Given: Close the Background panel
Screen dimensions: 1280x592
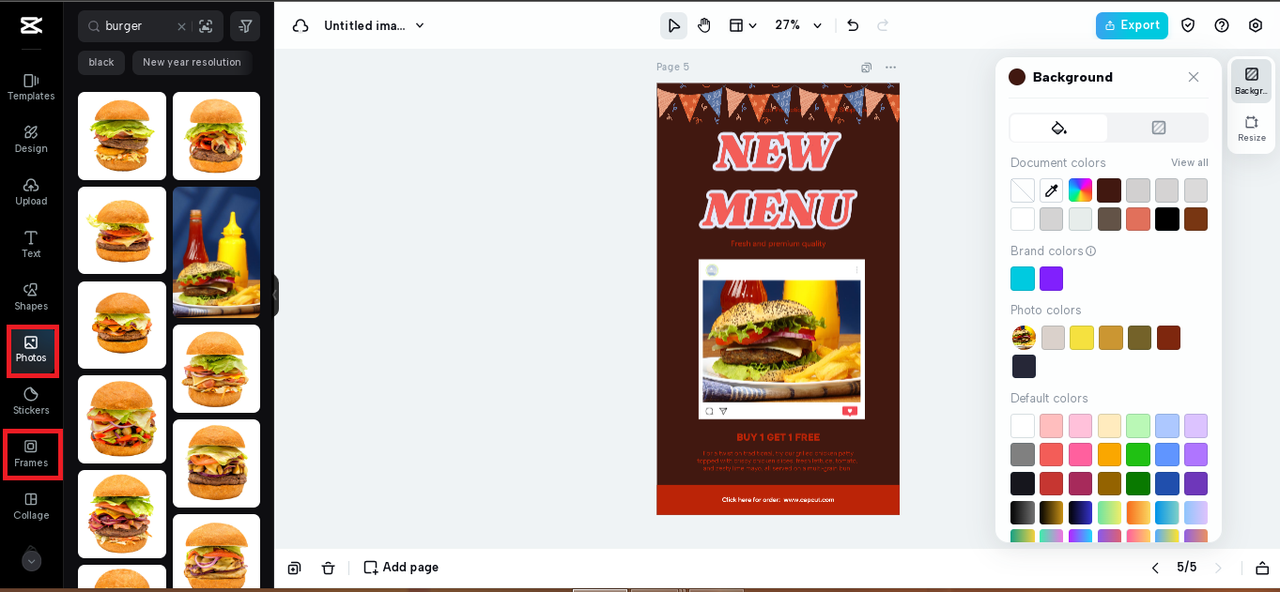Looking at the screenshot, I should (1193, 77).
